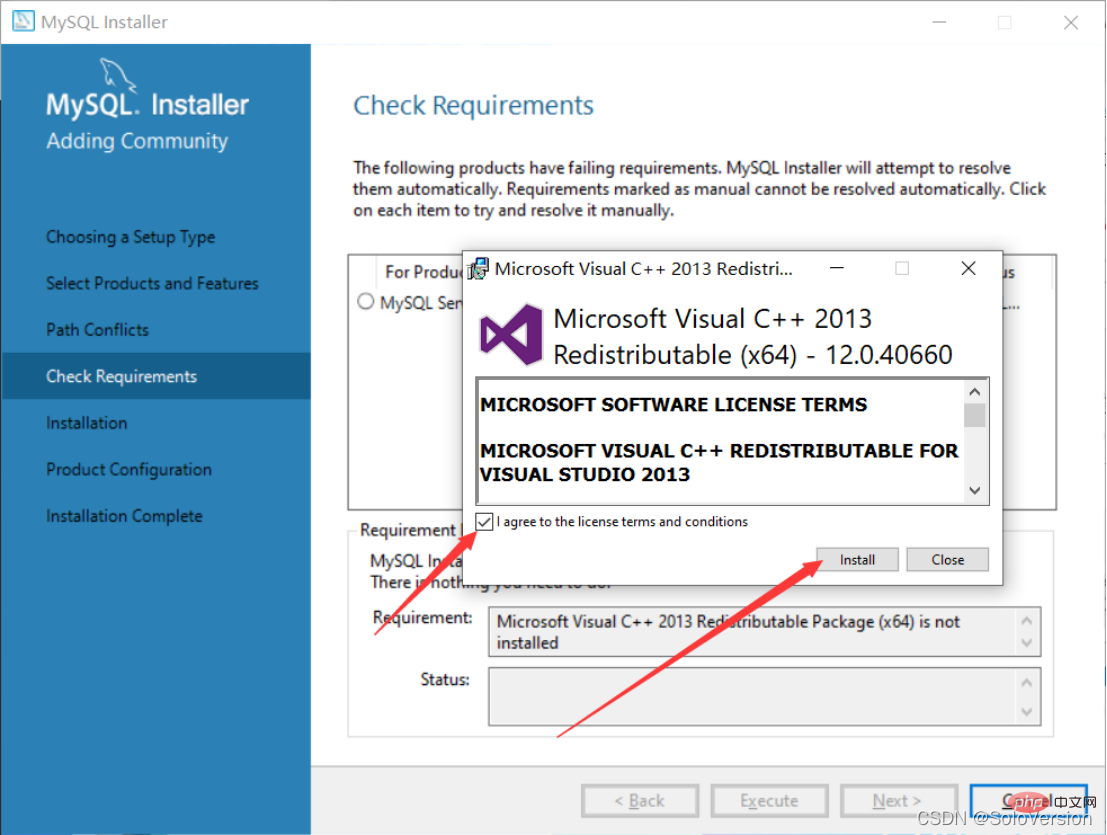
Task: Click the Visual C++ installer title bar icon
Action: pyautogui.click(x=478, y=269)
